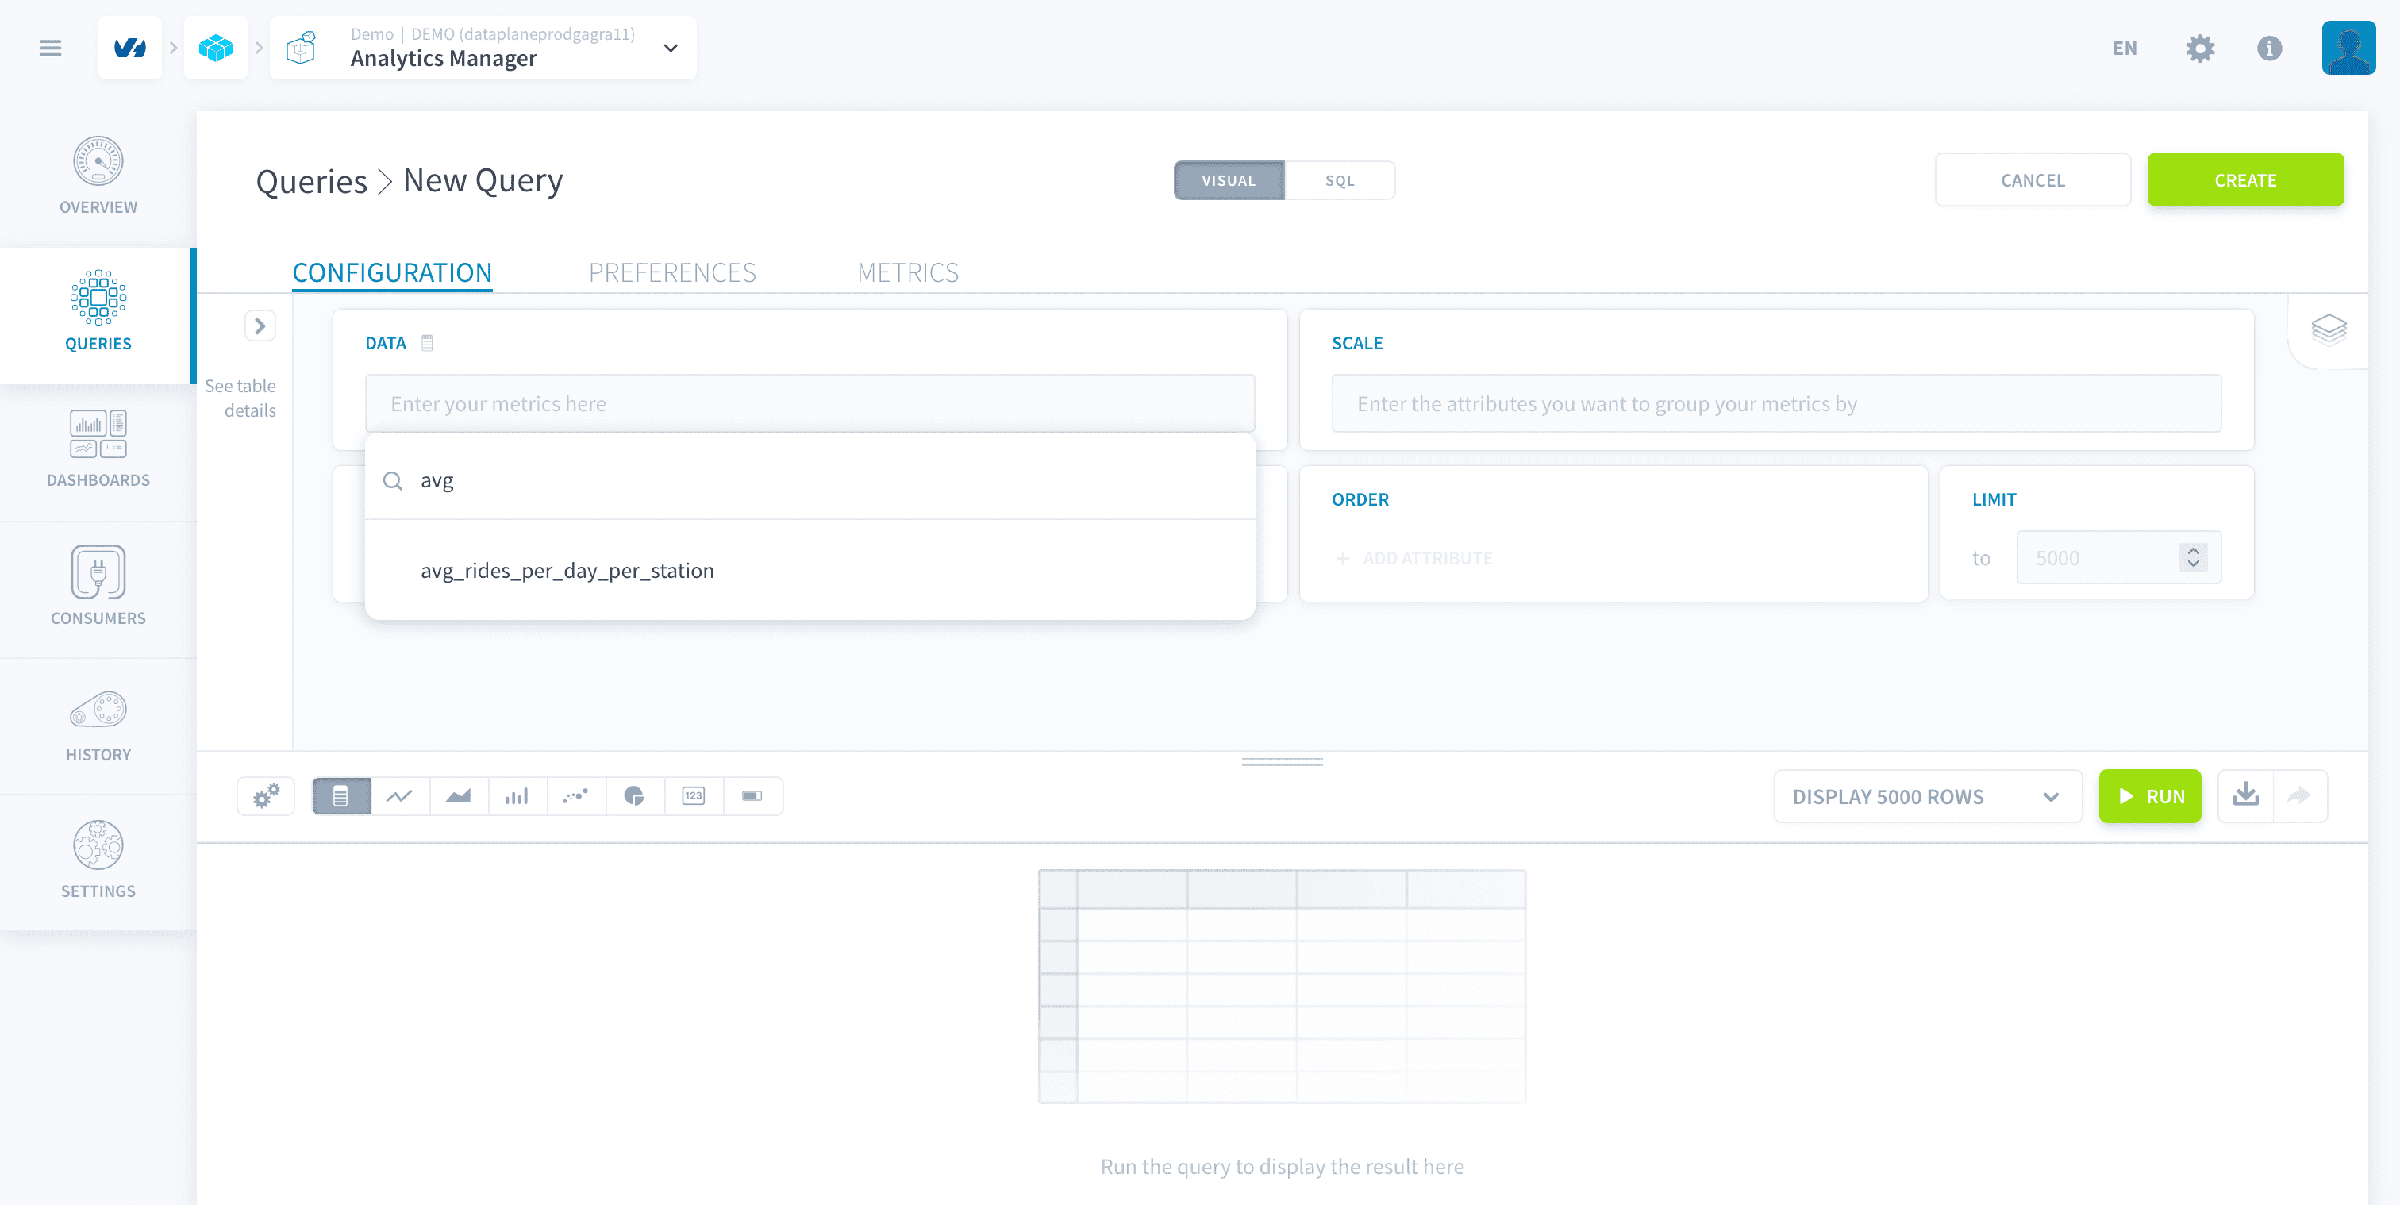The image size is (2400, 1205).
Task: Go to Overview in sidebar
Action: (x=98, y=176)
